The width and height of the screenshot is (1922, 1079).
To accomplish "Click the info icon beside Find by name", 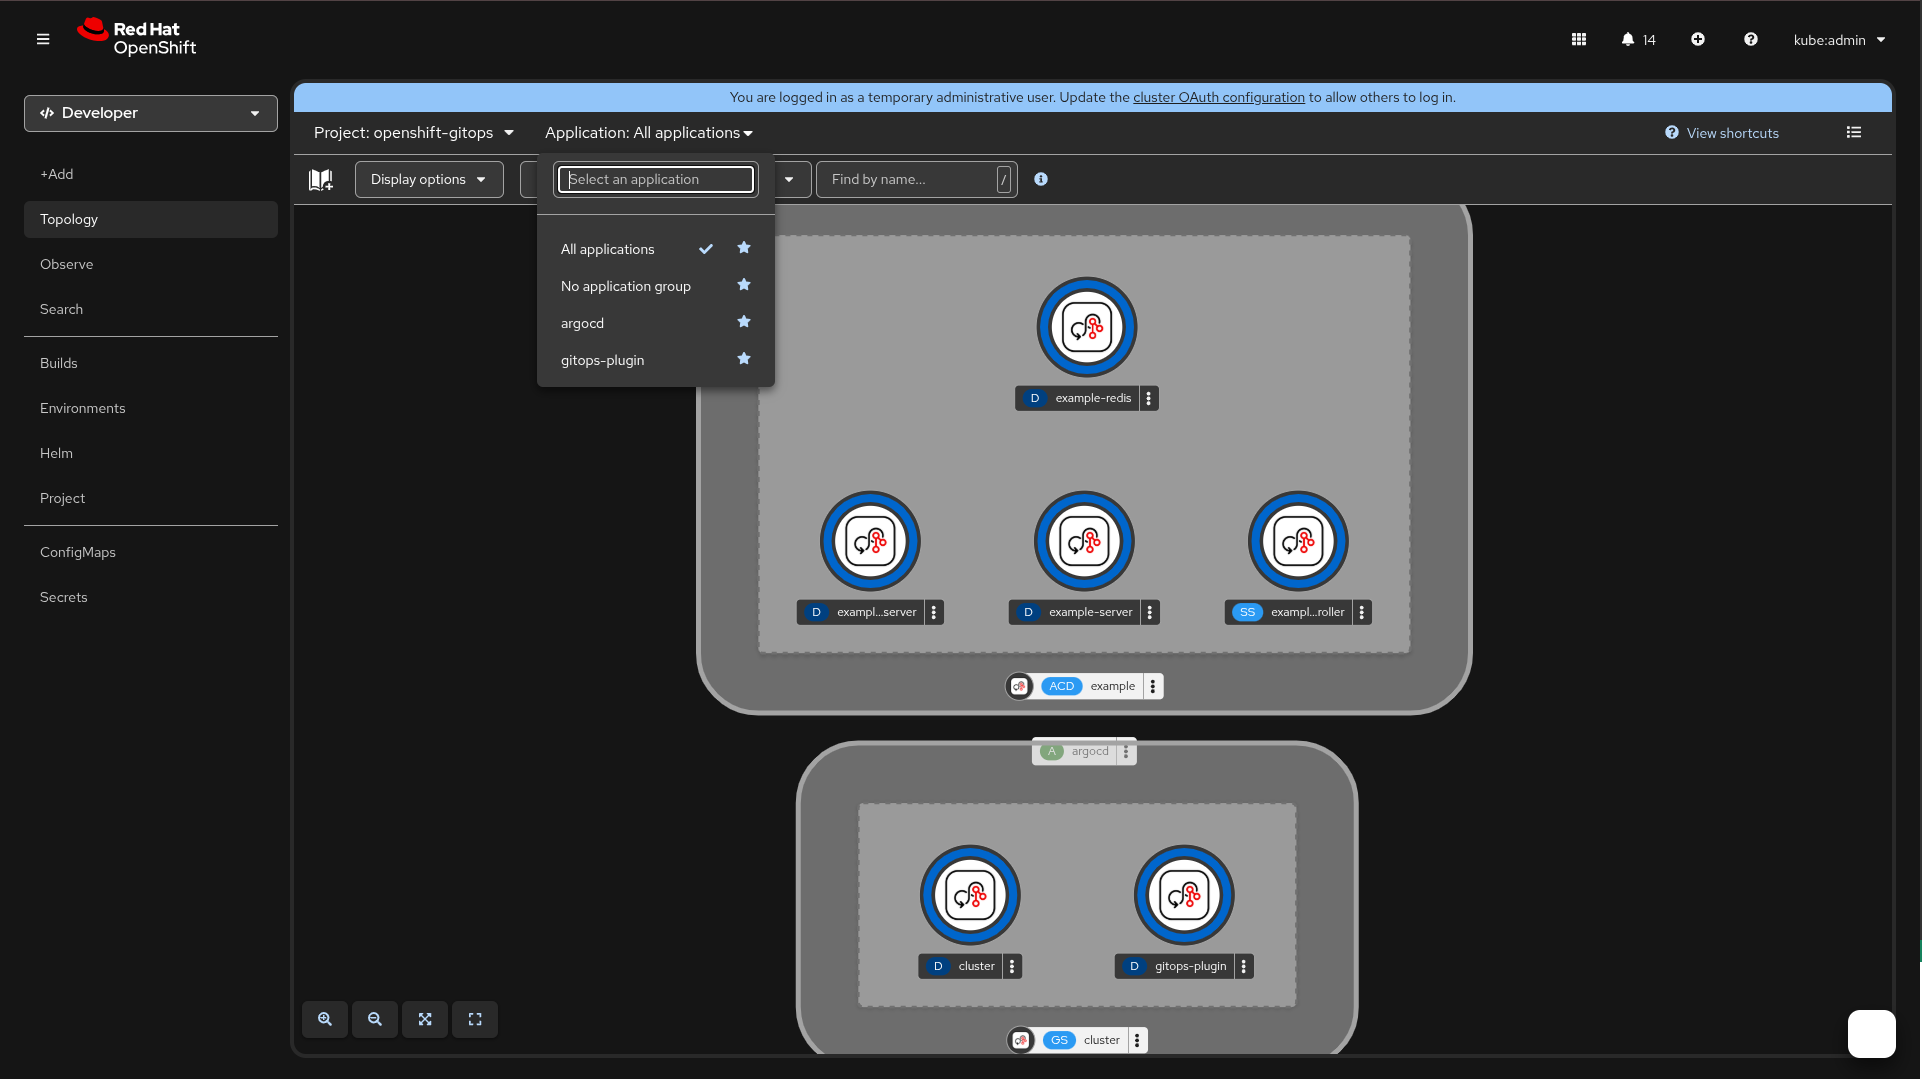I will click(x=1041, y=179).
